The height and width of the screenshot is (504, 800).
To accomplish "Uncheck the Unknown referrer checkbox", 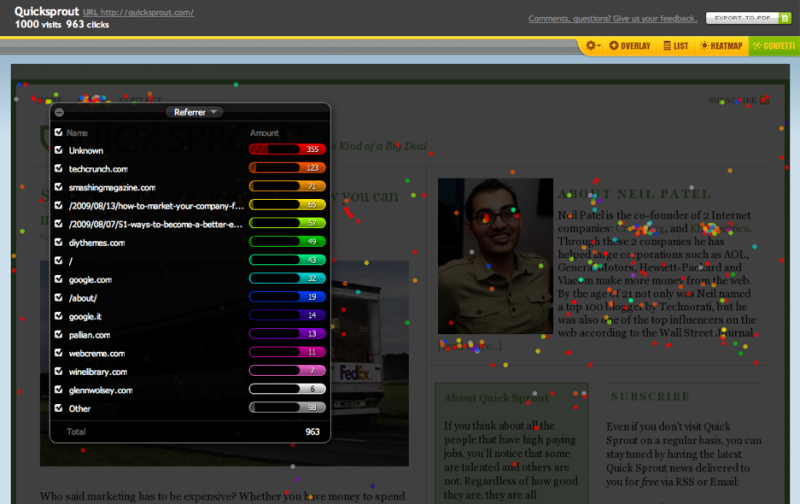I will 59,150.
